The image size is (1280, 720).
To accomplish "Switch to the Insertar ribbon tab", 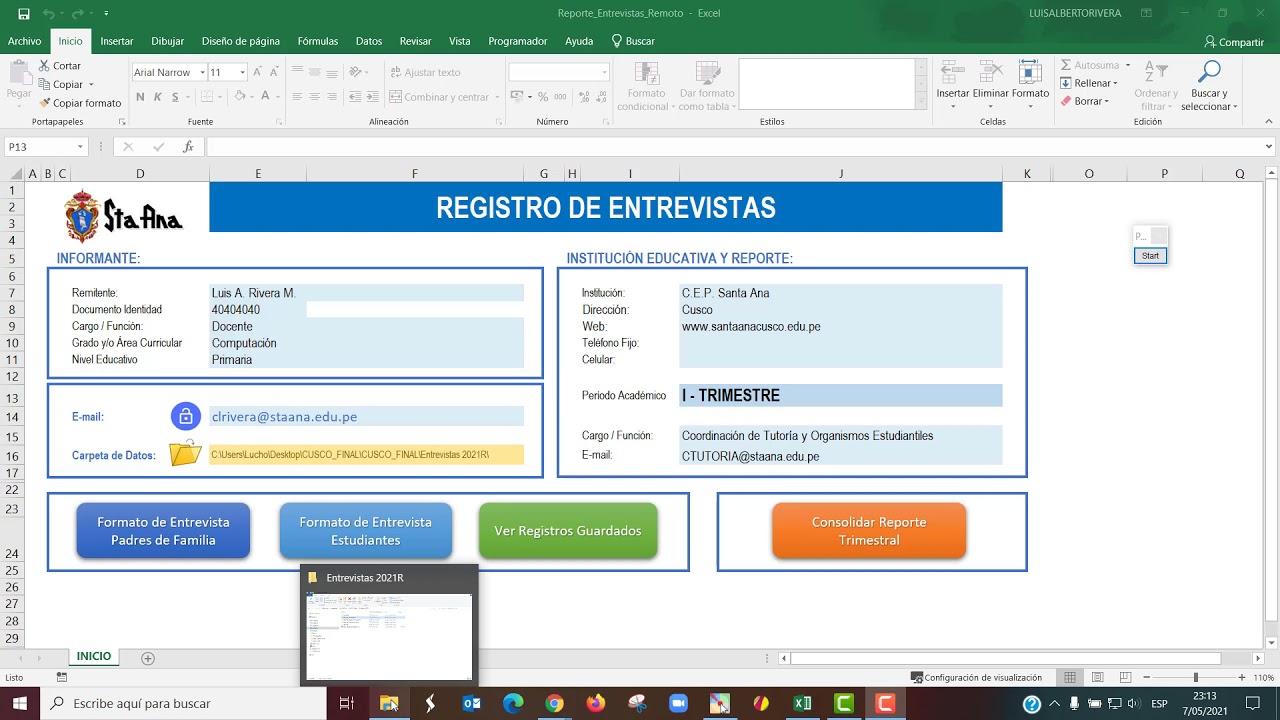I will 117,41.
